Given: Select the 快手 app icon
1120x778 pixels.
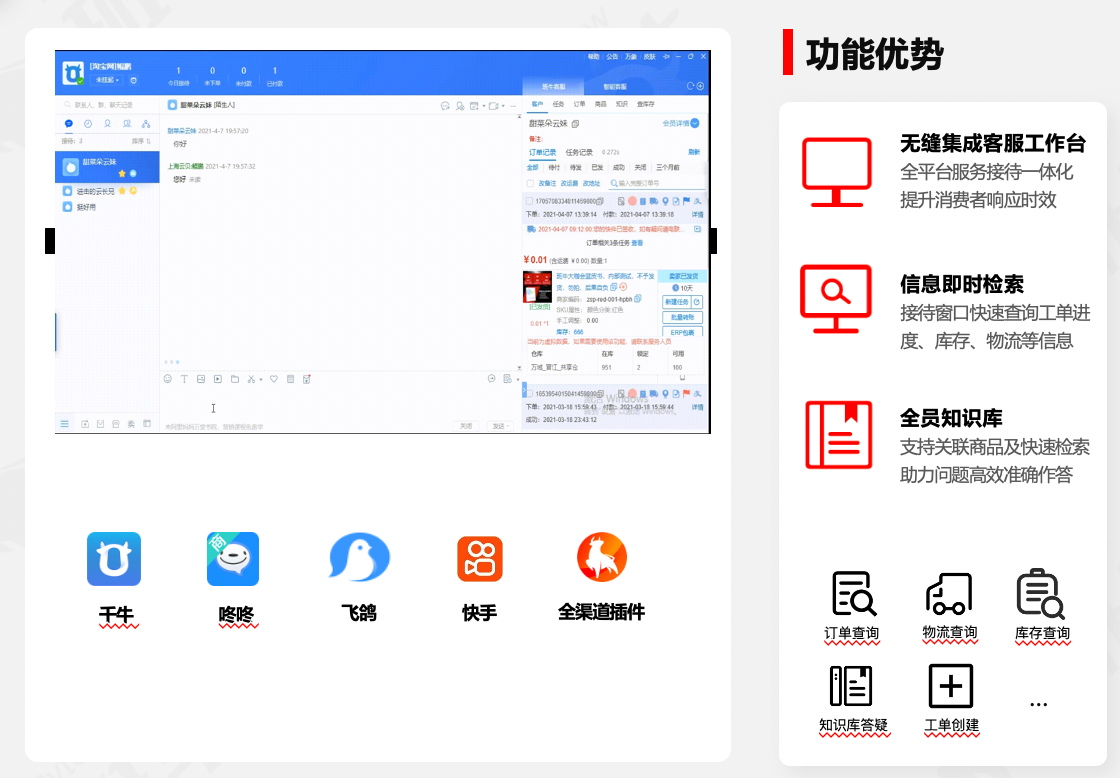Looking at the screenshot, I should click(479, 559).
